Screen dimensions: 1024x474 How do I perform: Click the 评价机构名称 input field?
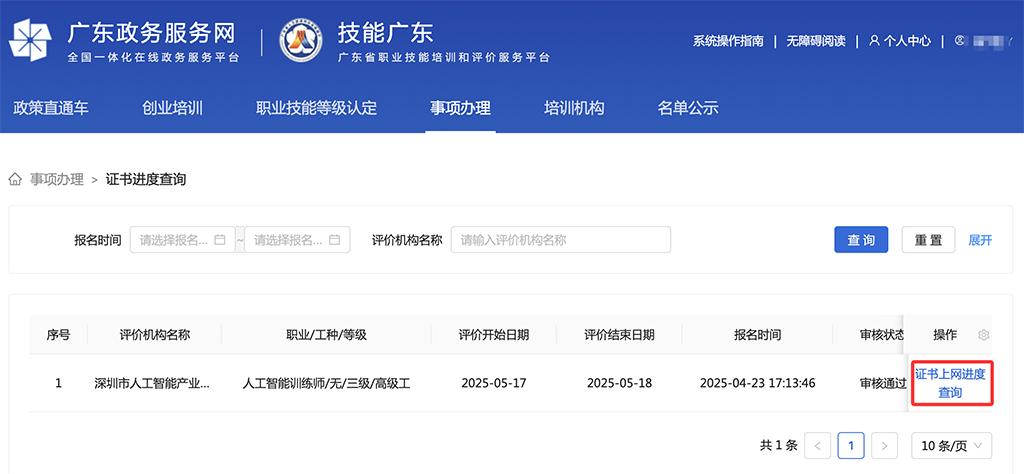560,240
